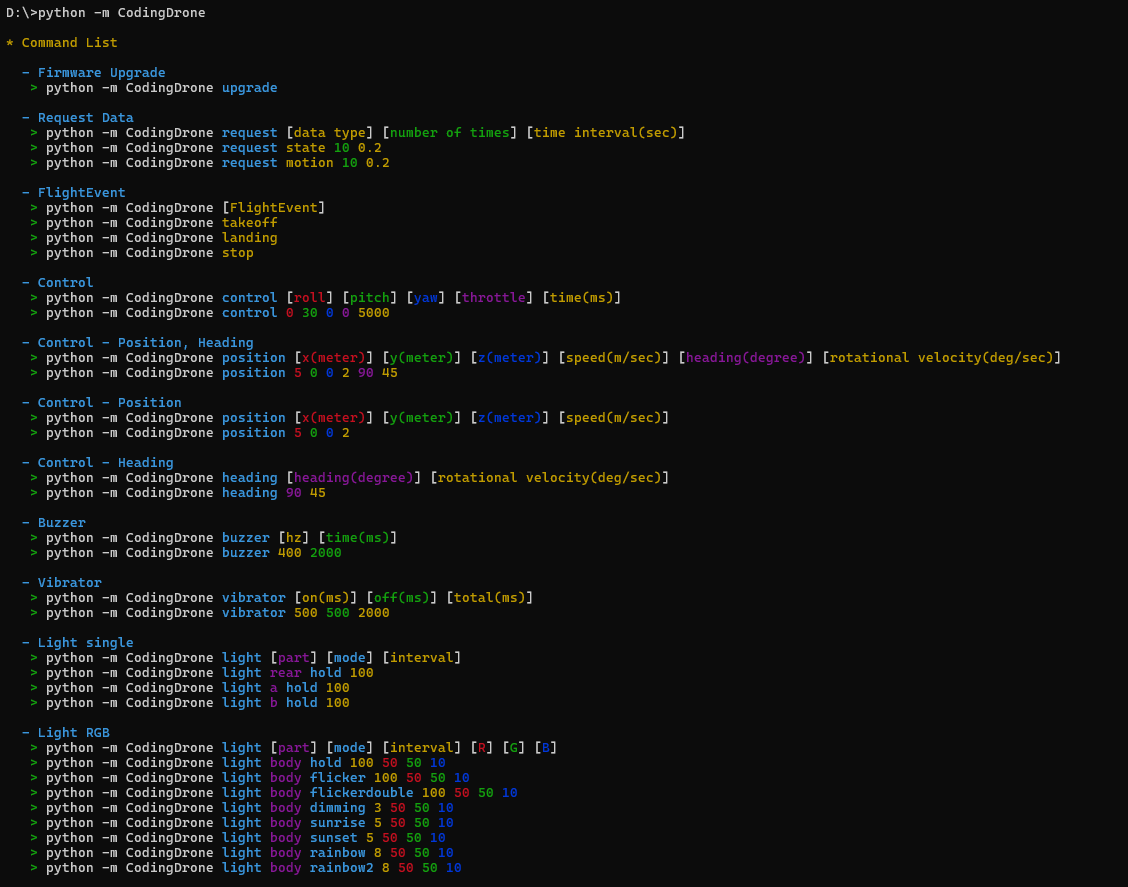Select the value '5000' in control example

click(373, 313)
